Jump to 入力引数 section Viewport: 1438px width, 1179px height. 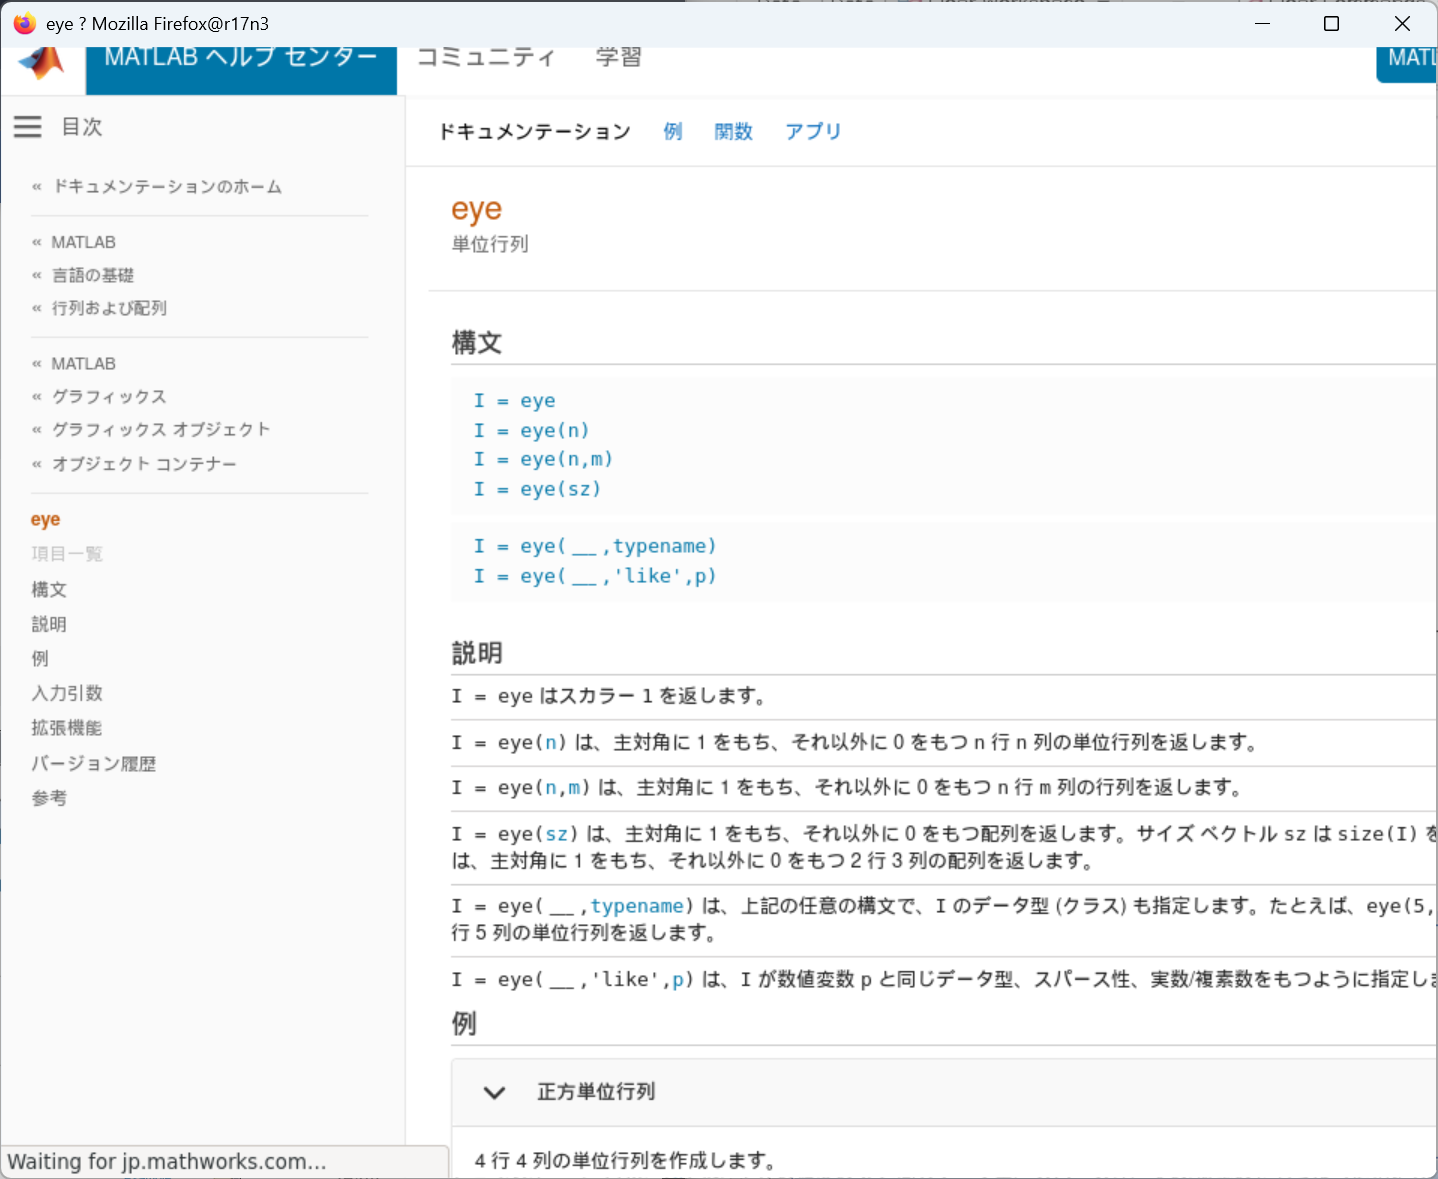[x=67, y=693]
